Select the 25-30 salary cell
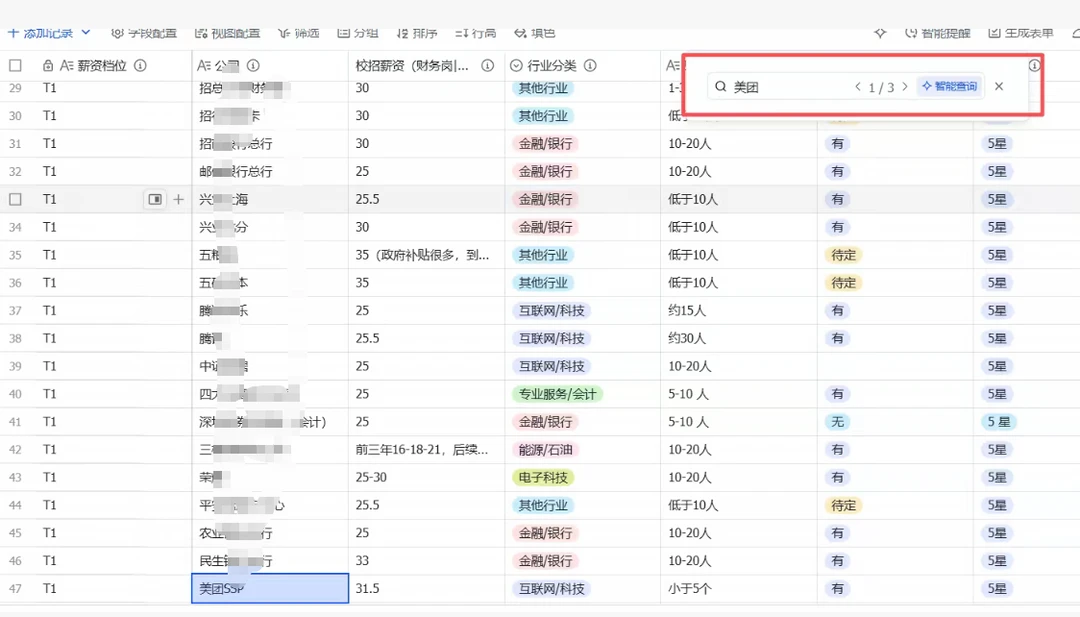The width and height of the screenshot is (1080, 617). click(x=426, y=477)
